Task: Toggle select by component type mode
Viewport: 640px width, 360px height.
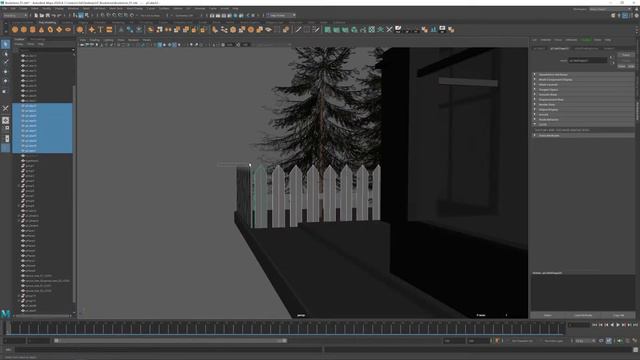Action: pos(87,16)
